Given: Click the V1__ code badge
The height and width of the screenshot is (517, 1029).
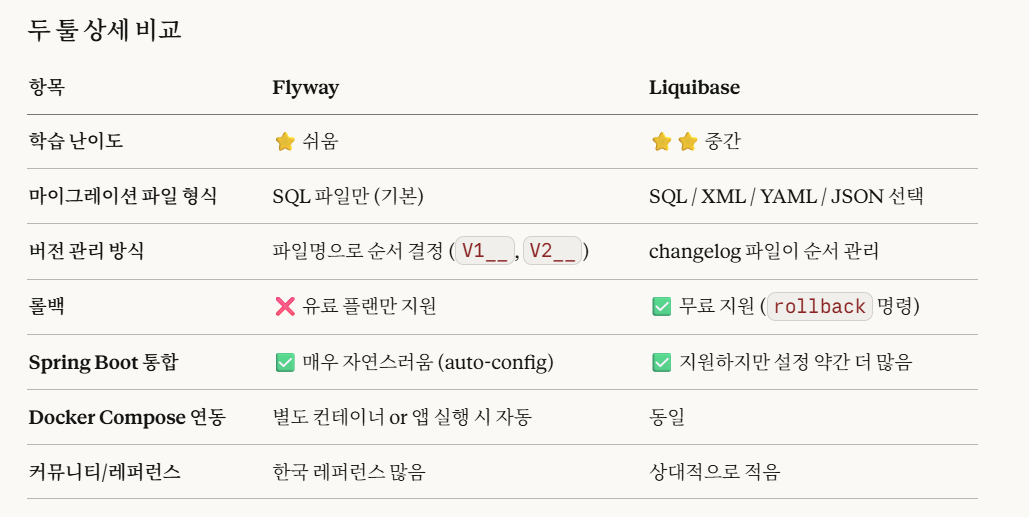Looking at the screenshot, I should (485, 252).
